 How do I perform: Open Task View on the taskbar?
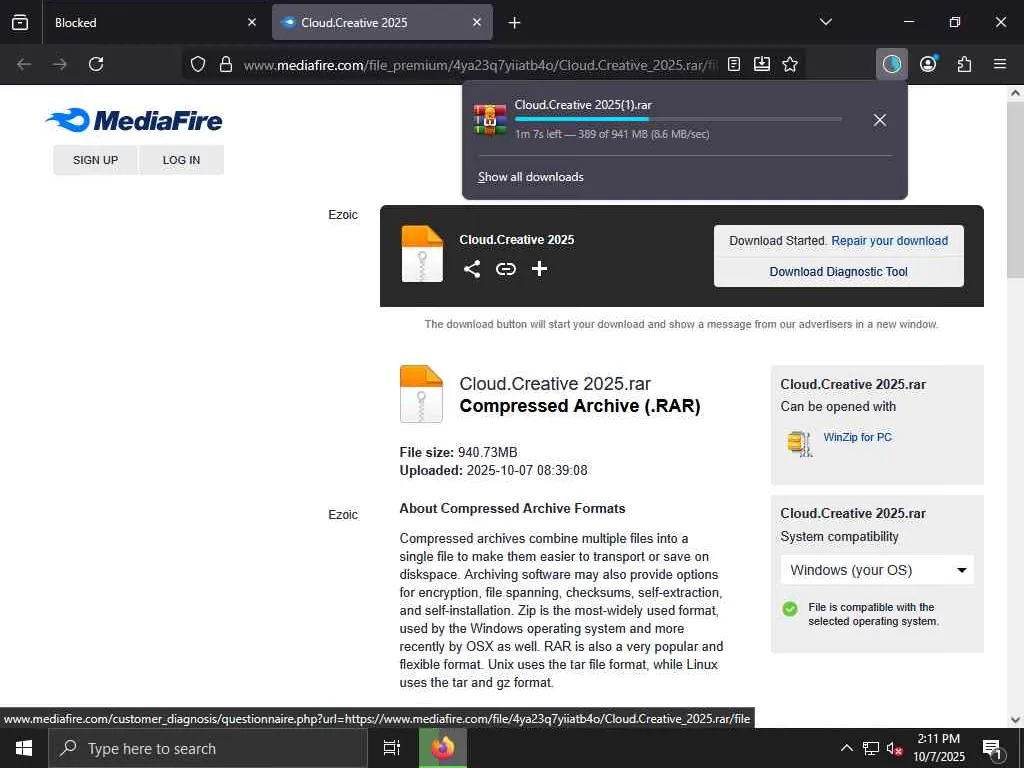pos(392,748)
